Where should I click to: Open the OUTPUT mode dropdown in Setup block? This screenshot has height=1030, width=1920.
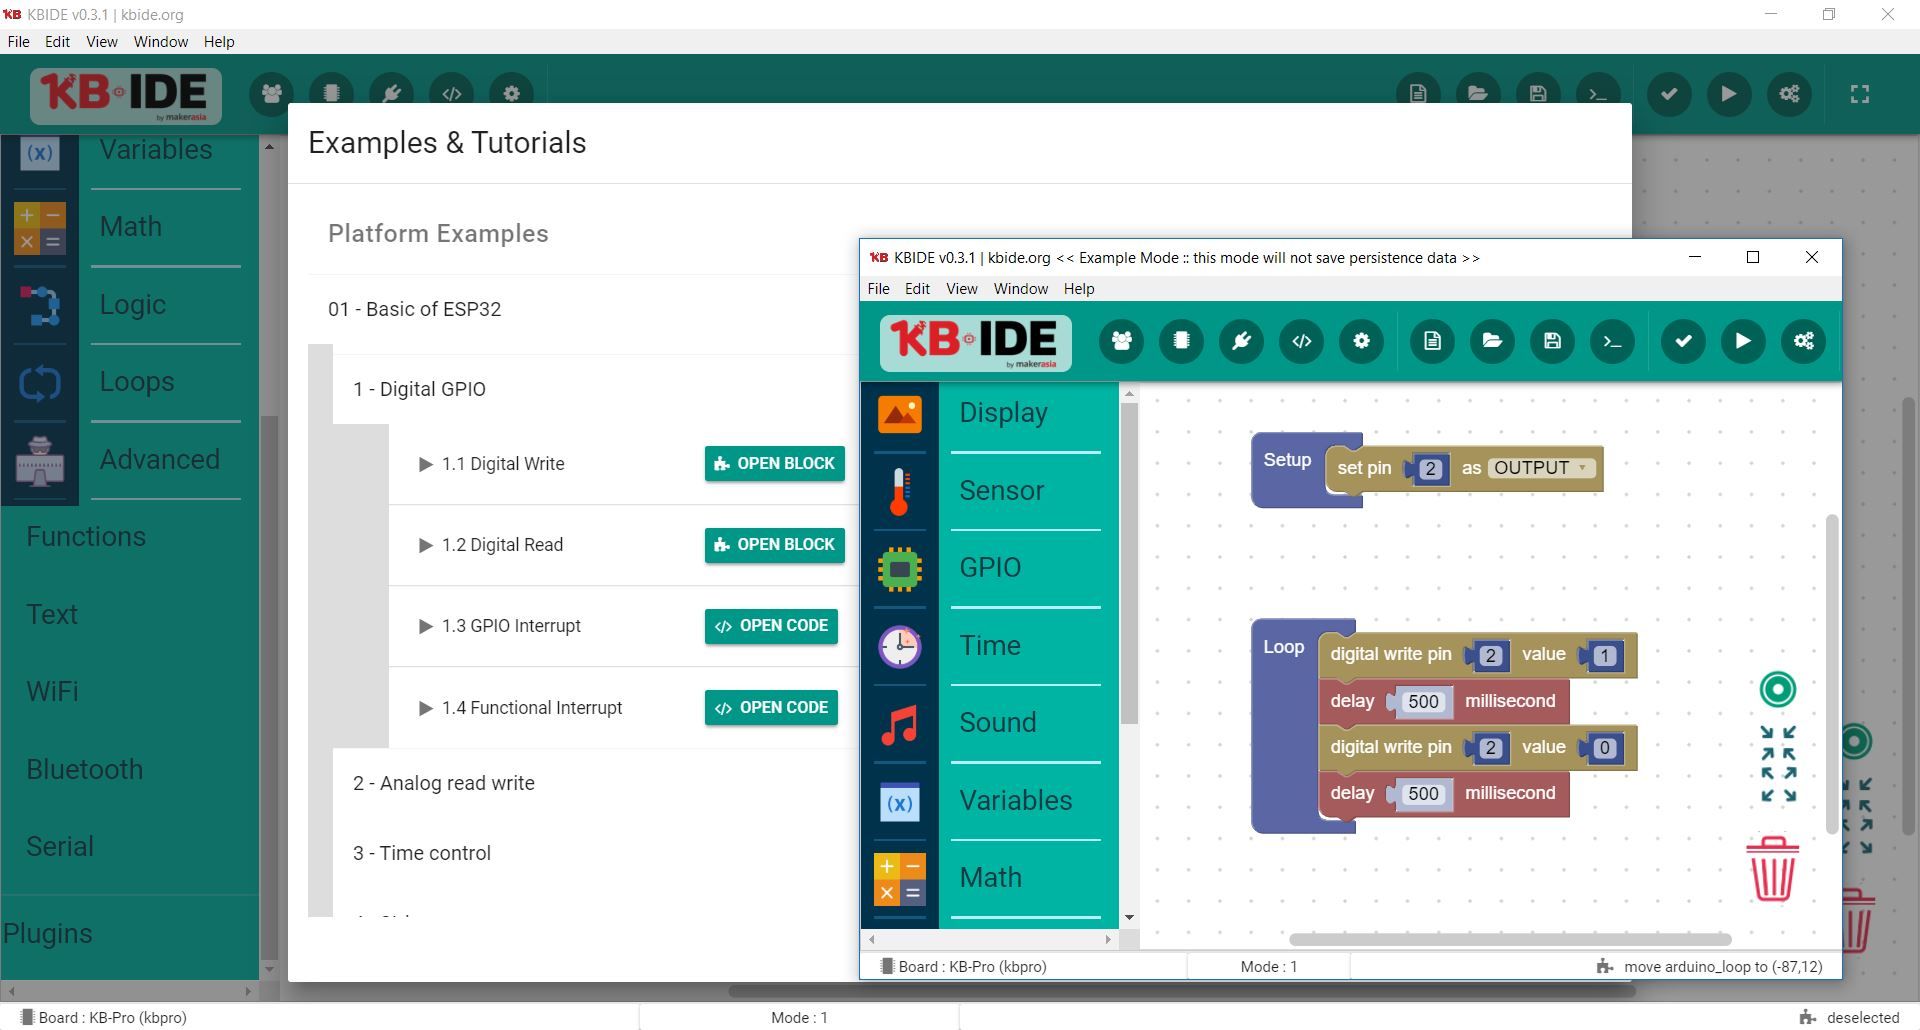tap(1540, 467)
